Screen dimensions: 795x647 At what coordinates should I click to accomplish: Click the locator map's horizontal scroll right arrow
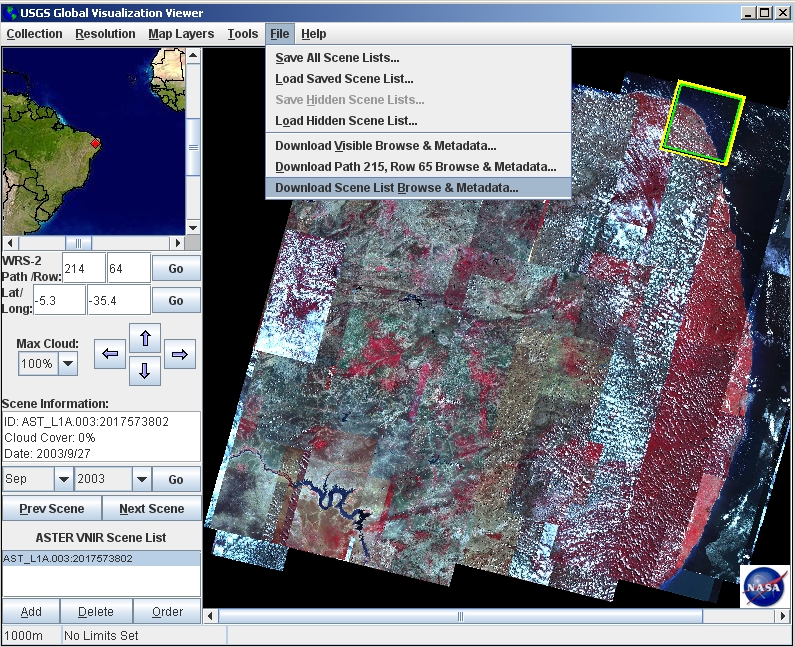177,243
